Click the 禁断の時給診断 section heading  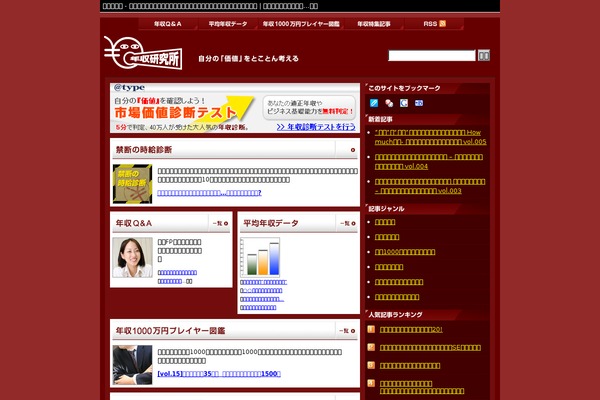click(x=144, y=150)
